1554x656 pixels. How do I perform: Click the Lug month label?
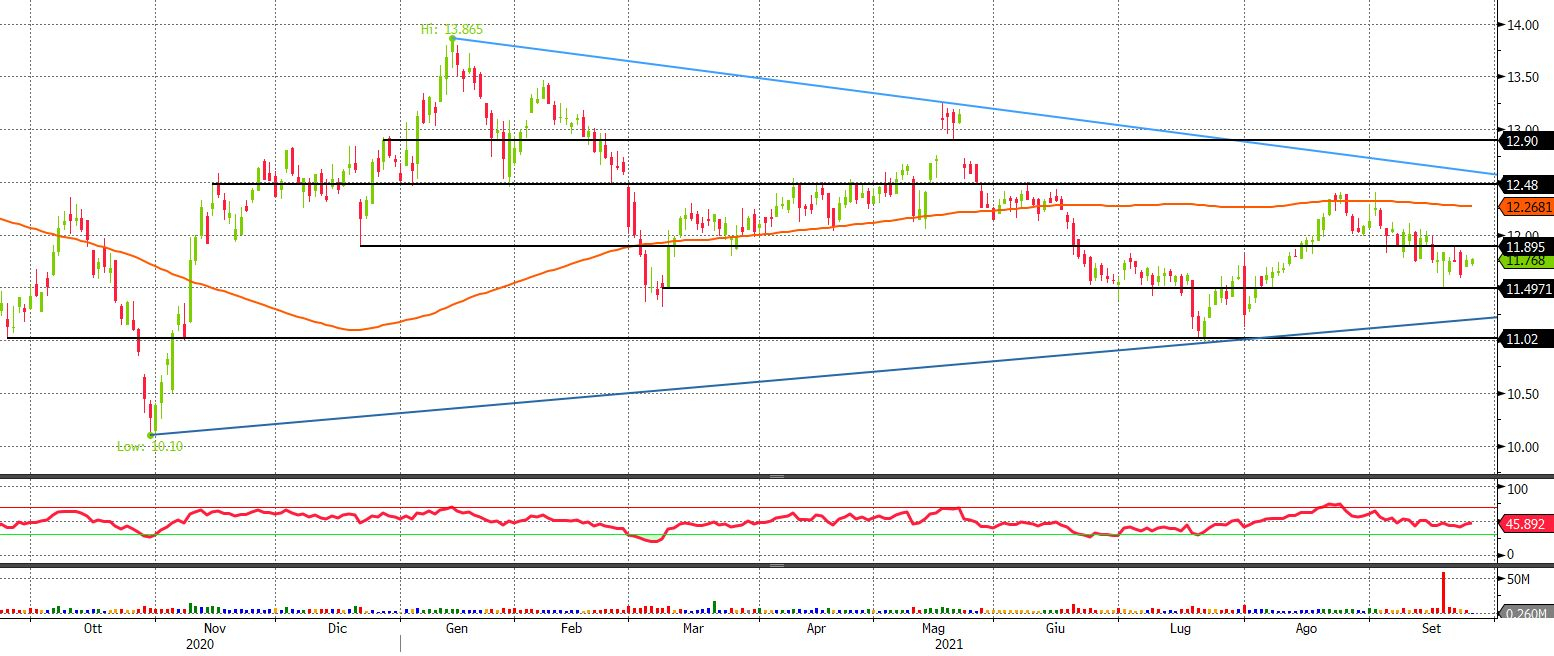click(1182, 629)
